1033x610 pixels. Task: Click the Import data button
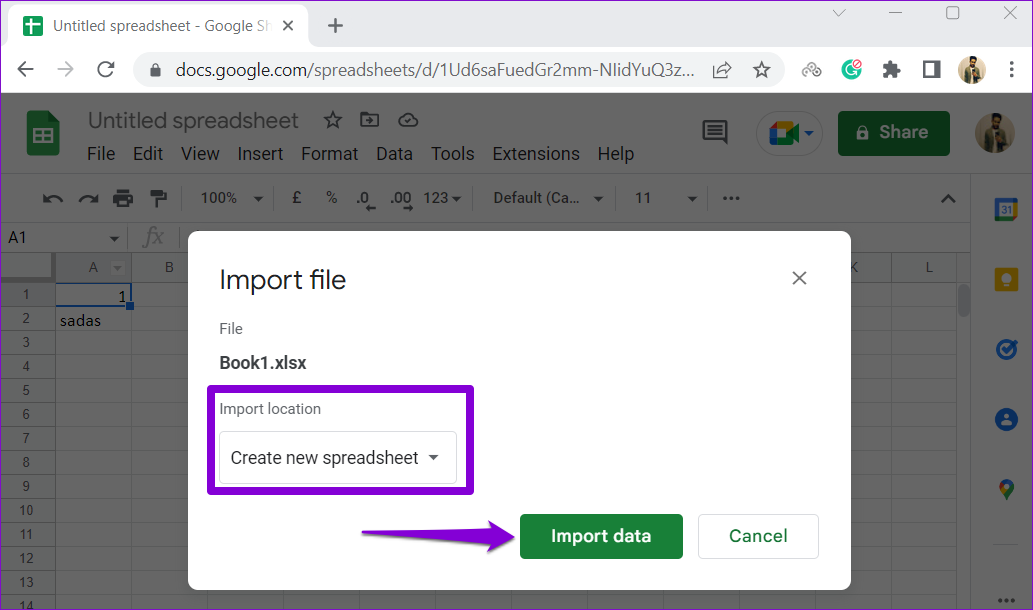coord(601,536)
